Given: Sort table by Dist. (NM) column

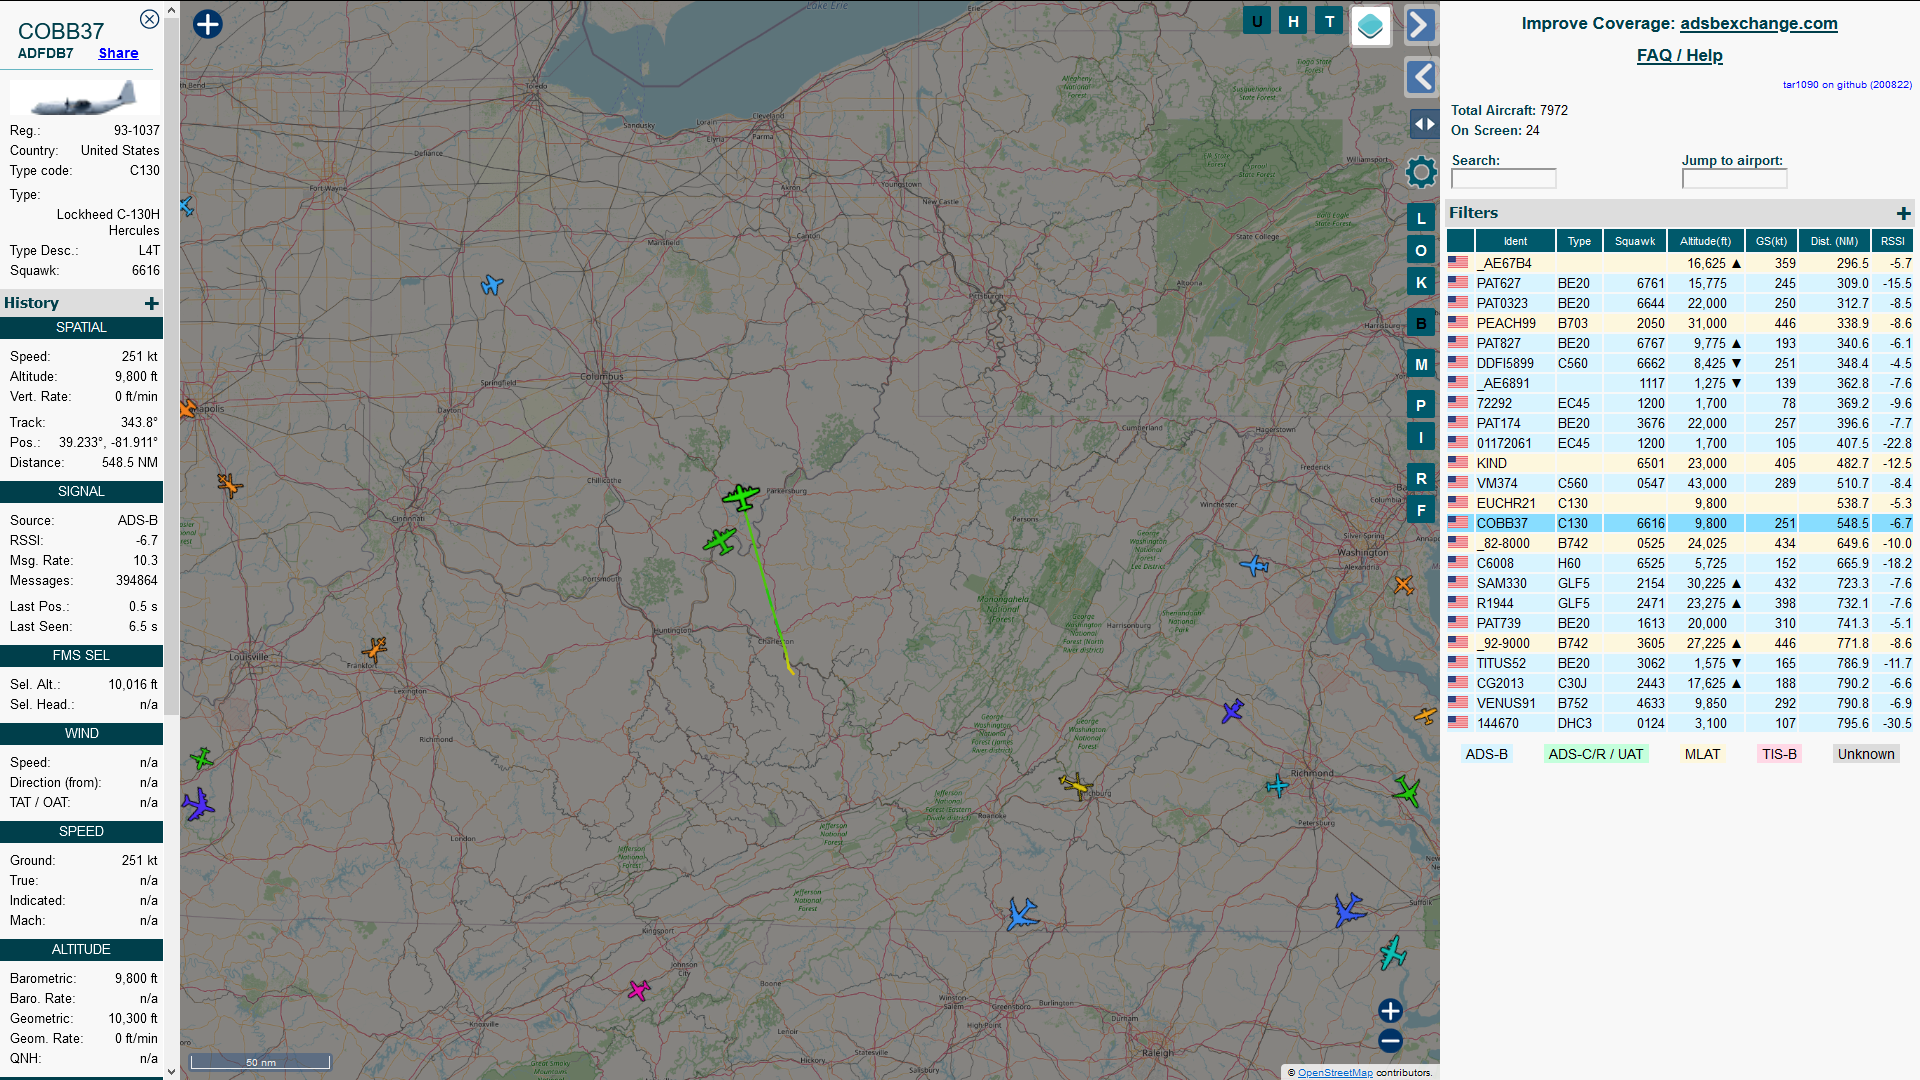Looking at the screenshot, I should pos(1834,241).
